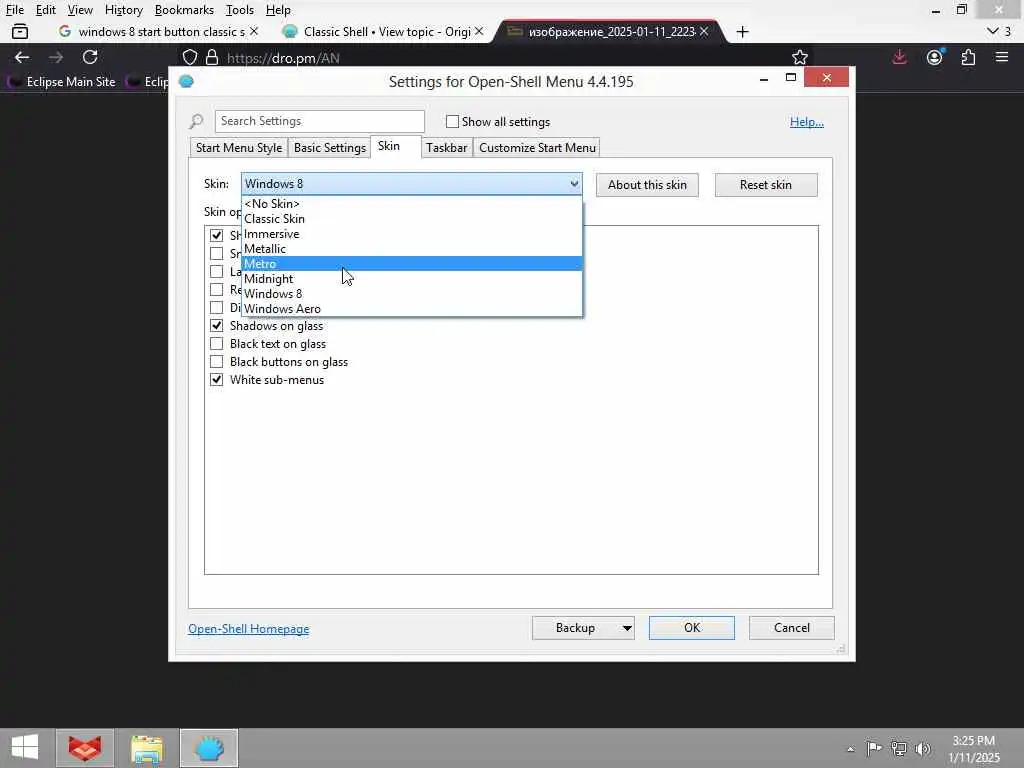1024x768 pixels.
Task: Open the browser hamburger menu
Action: [1002, 57]
